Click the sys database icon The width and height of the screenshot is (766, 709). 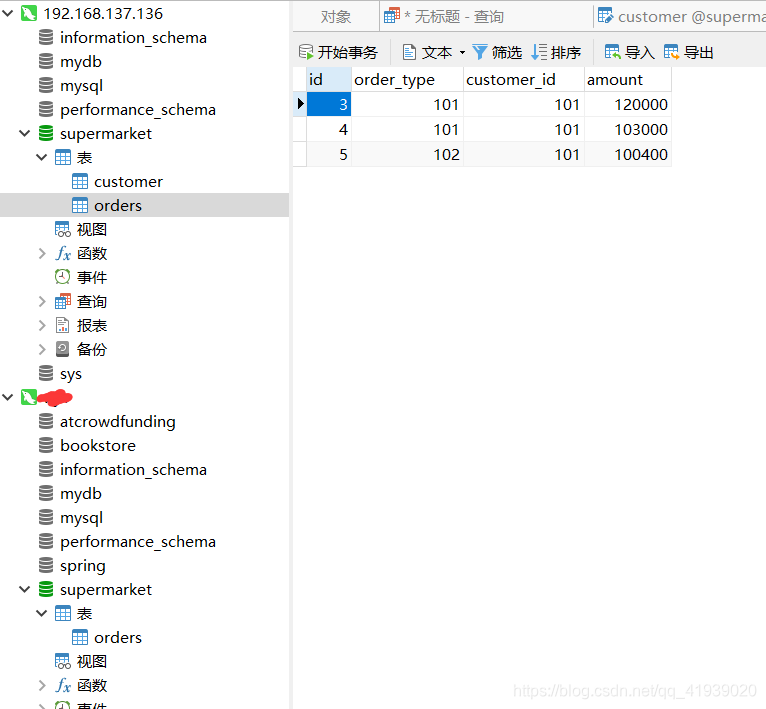coord(46,373)
